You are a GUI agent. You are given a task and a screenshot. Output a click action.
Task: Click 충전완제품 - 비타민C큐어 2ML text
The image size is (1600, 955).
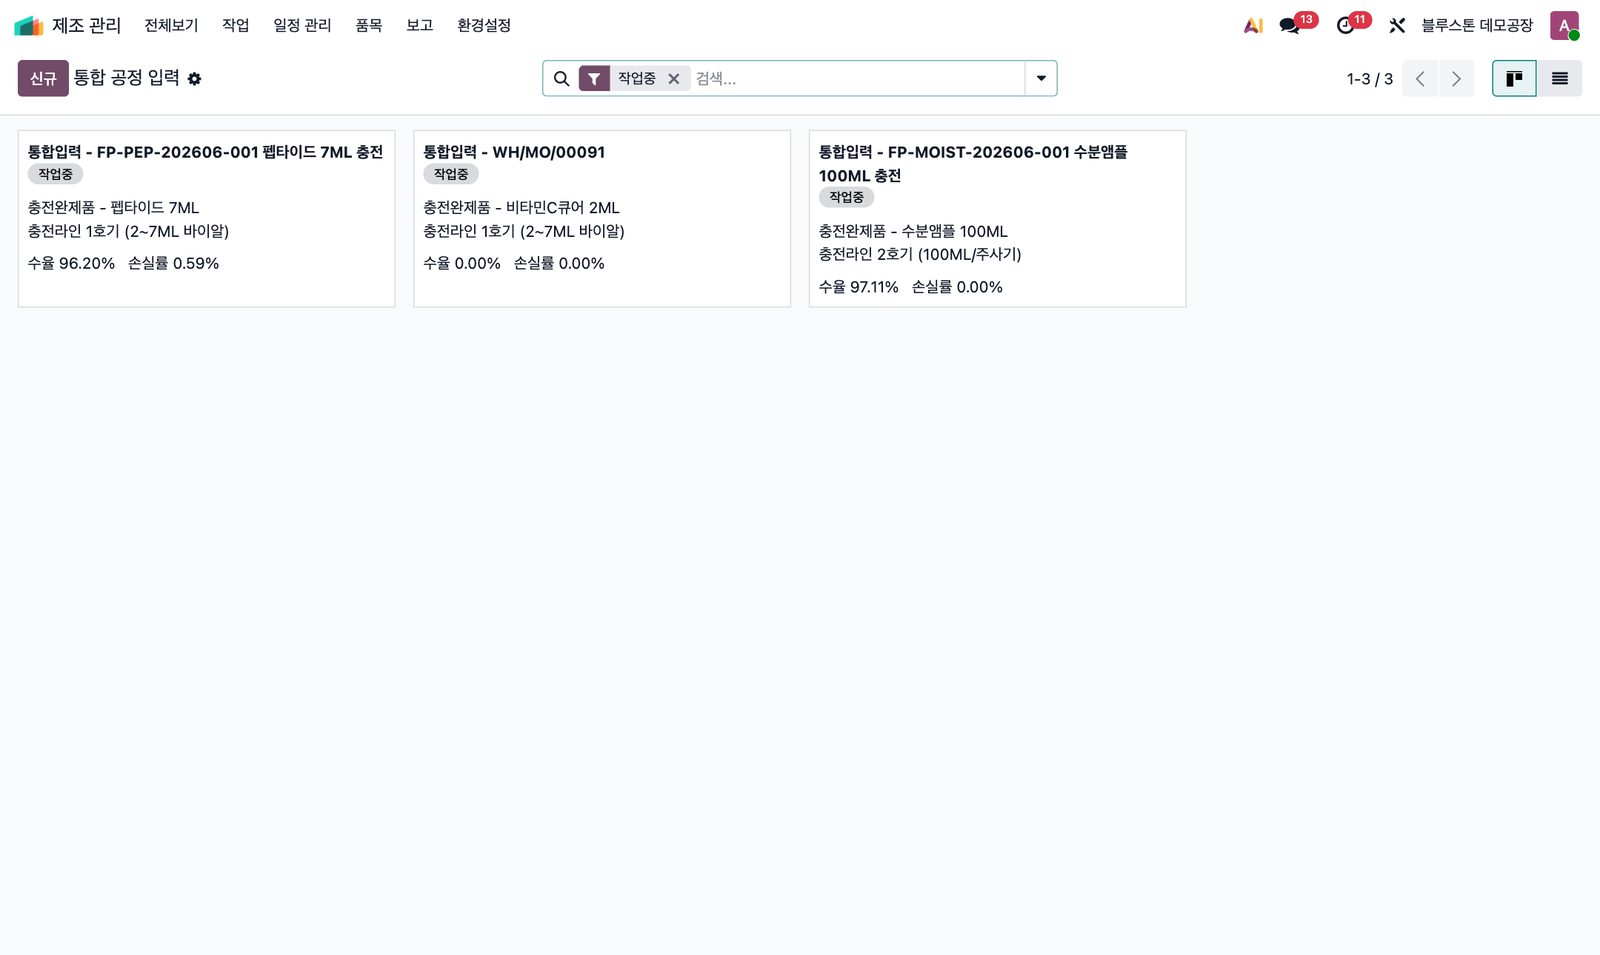point(521,208)
